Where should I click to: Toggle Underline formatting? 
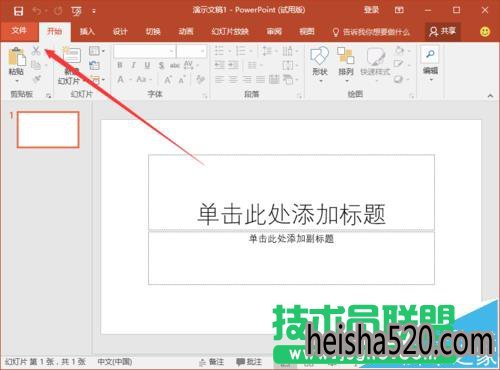tap(147, 65)
